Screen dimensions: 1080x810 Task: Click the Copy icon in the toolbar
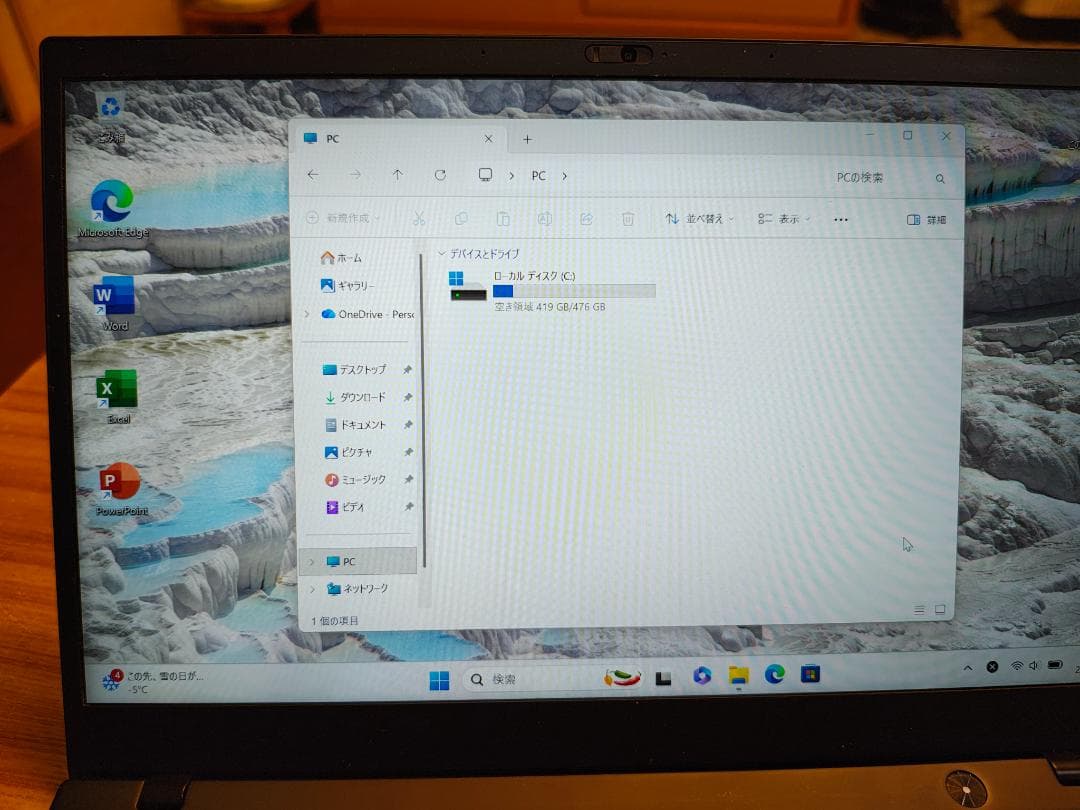click(461, 219)
